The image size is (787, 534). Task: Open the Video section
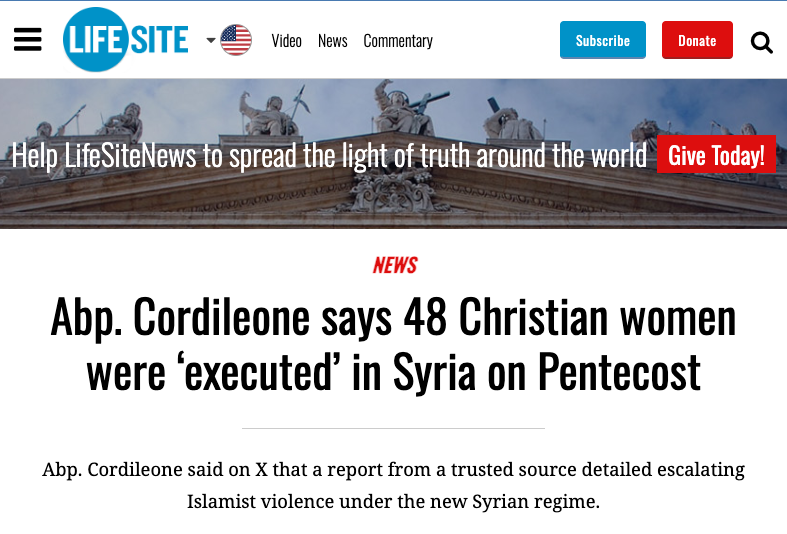pyautogui.click(x=287, y=41)
